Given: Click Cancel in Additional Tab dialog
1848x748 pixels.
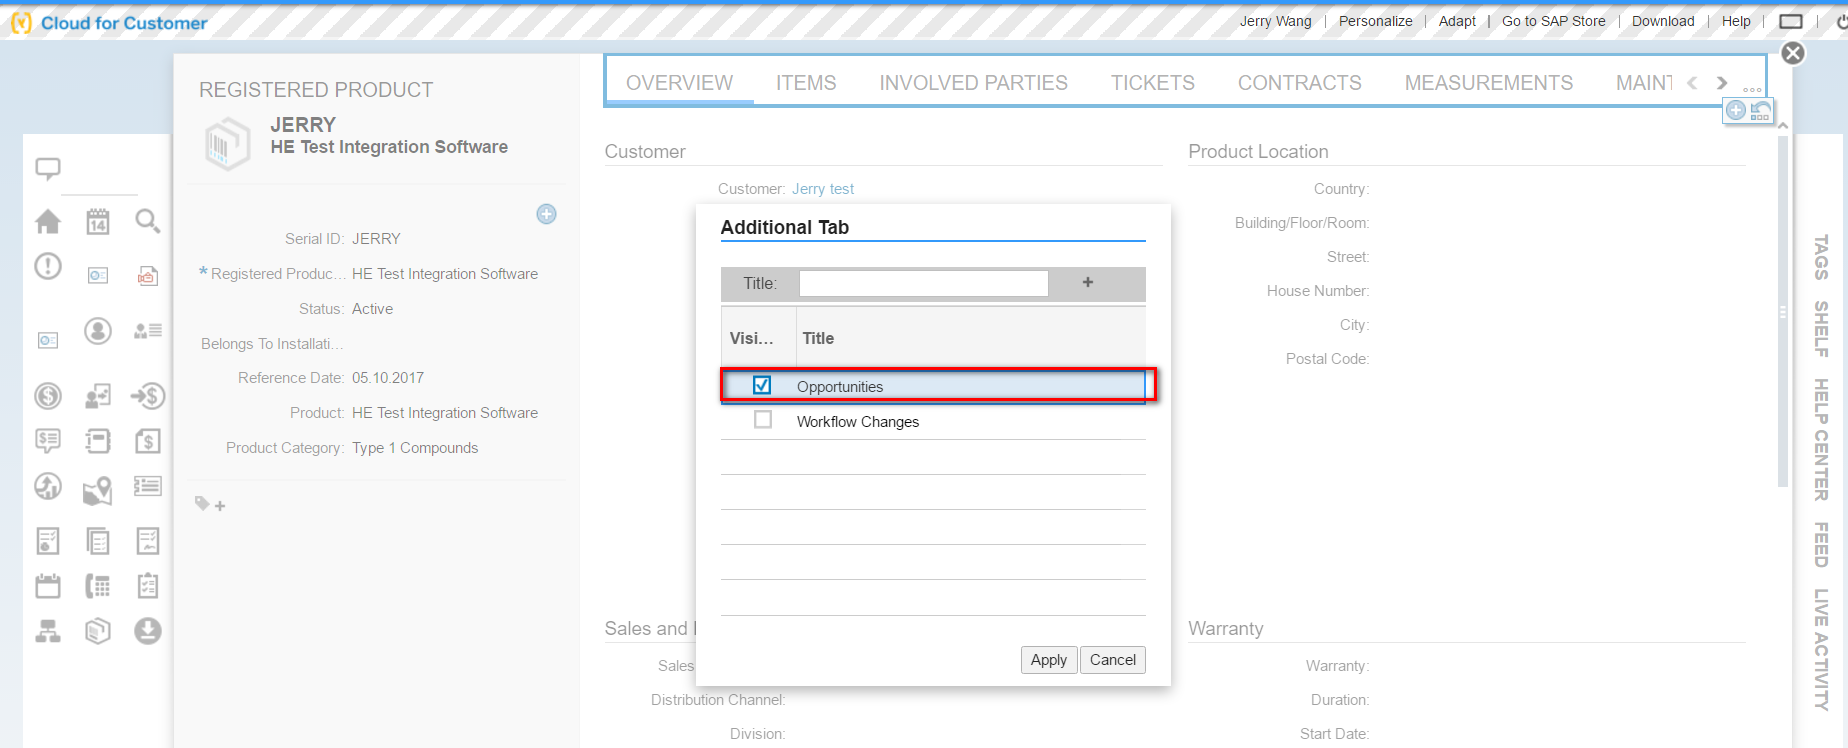Looking at the screenshot, I should click(x=1113, y=660).
